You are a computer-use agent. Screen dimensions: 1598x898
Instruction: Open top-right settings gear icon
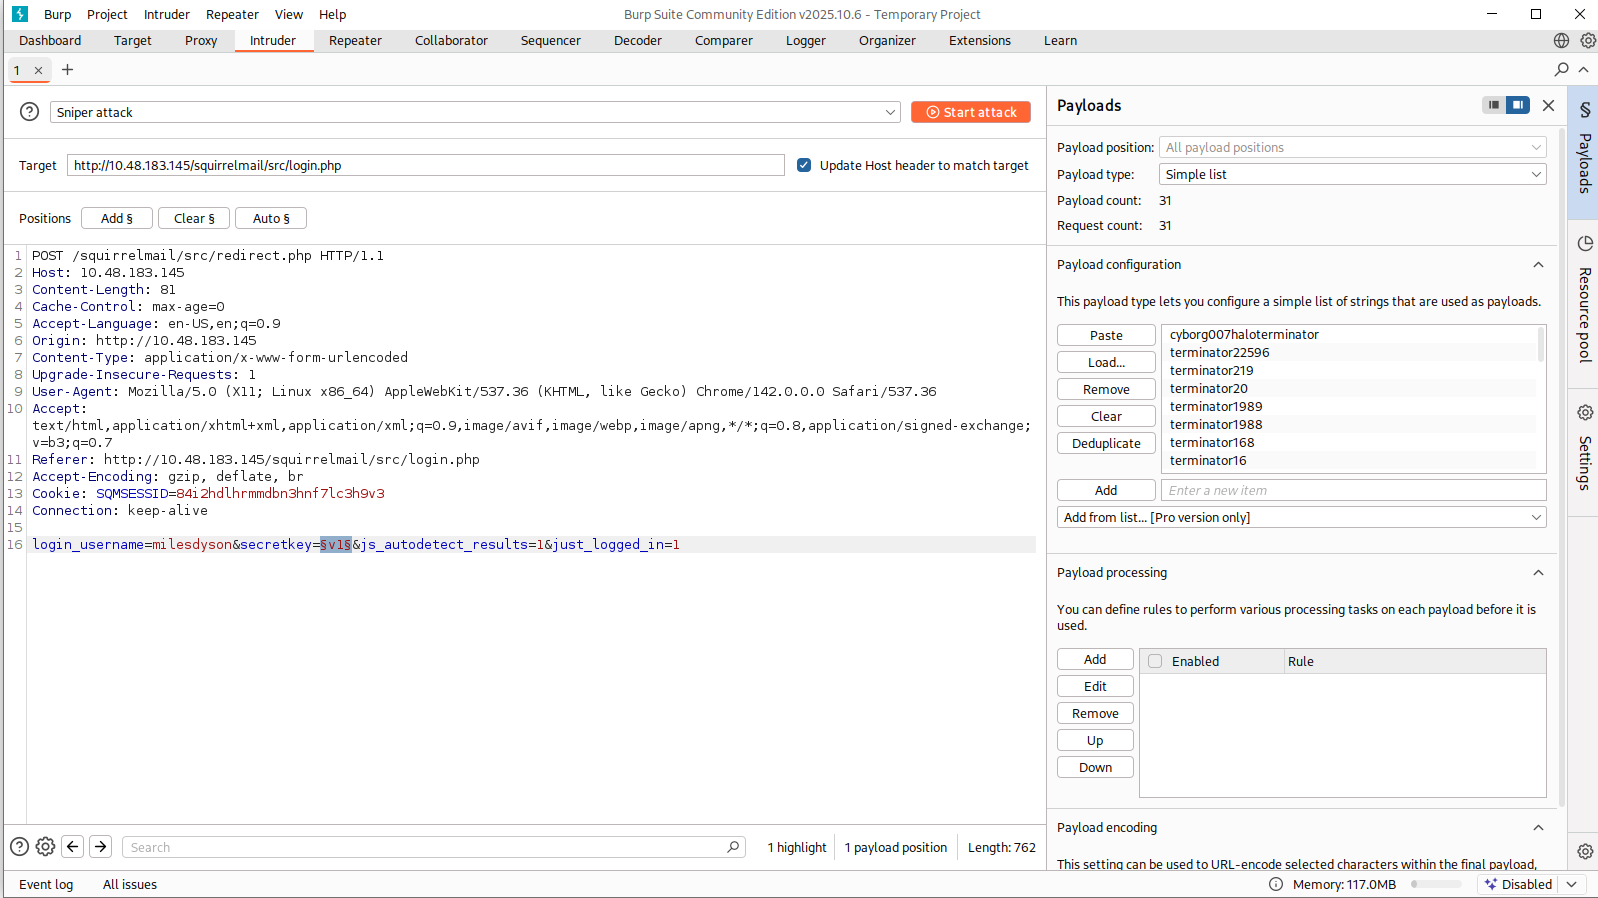point(1588,41)
